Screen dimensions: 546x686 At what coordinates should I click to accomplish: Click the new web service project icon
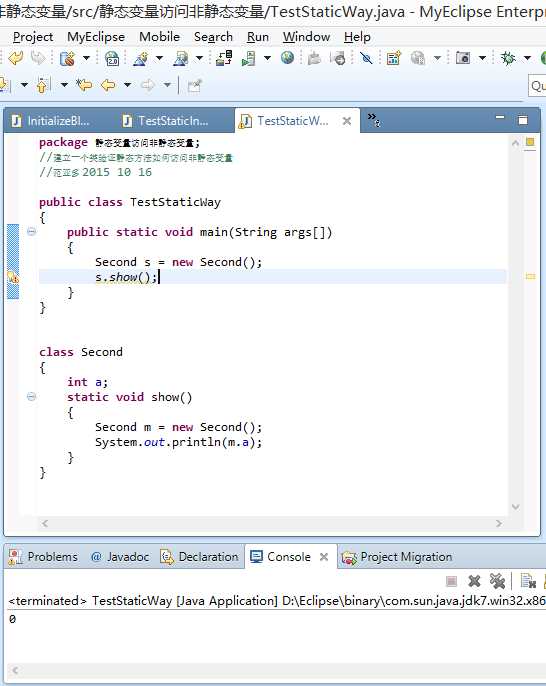tap(67, 58)
